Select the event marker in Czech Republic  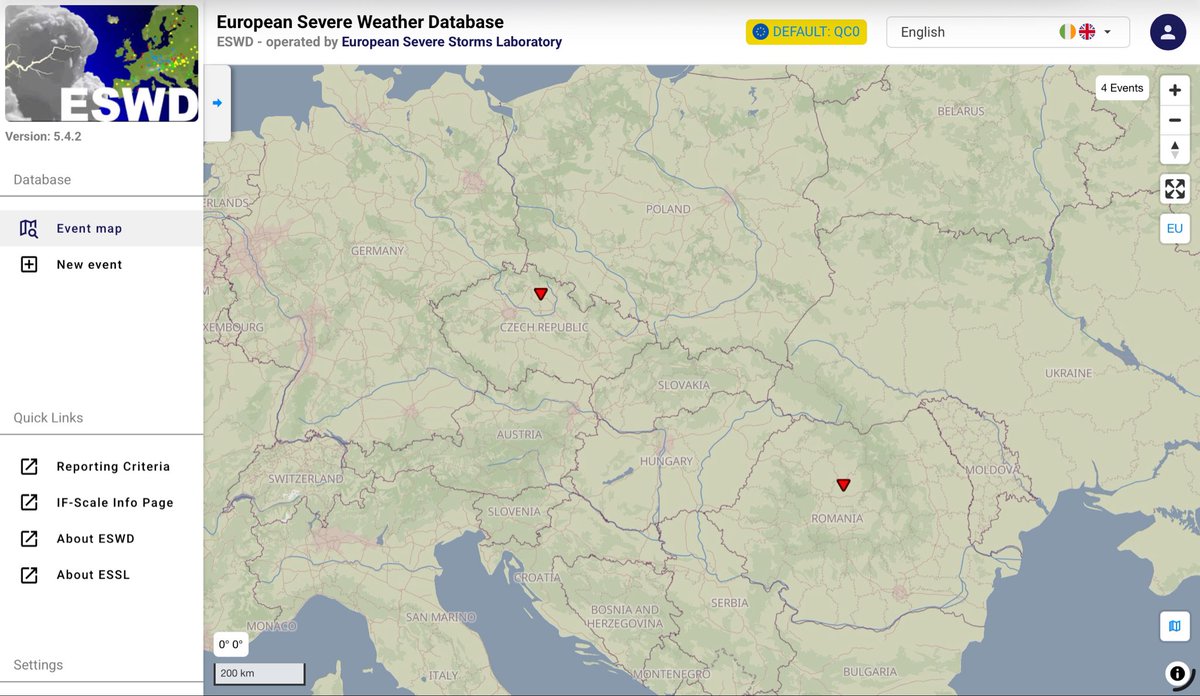pyautogui.click(x=541, y=293)
